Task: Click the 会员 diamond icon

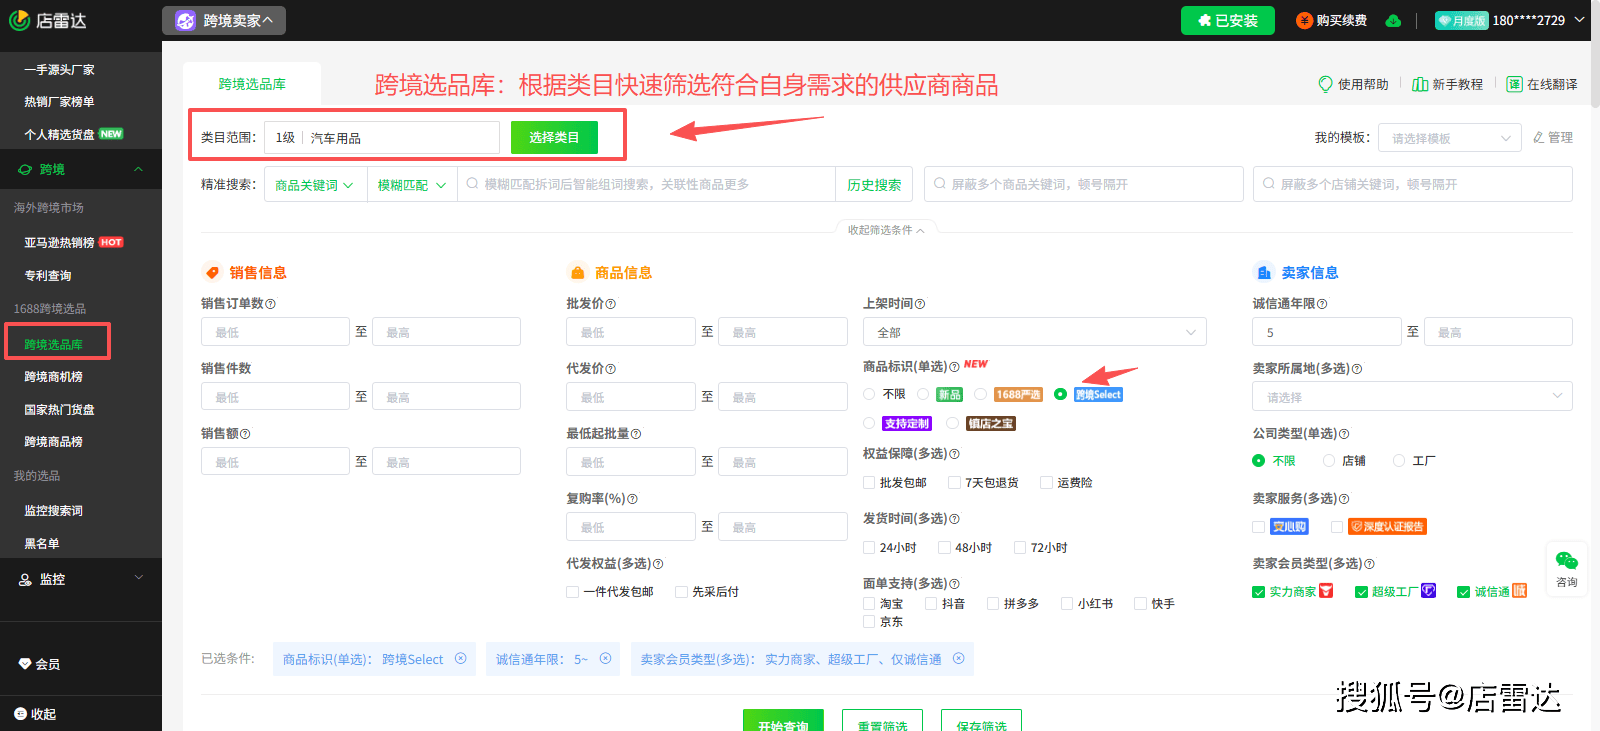Action: (x=25, y=664)
